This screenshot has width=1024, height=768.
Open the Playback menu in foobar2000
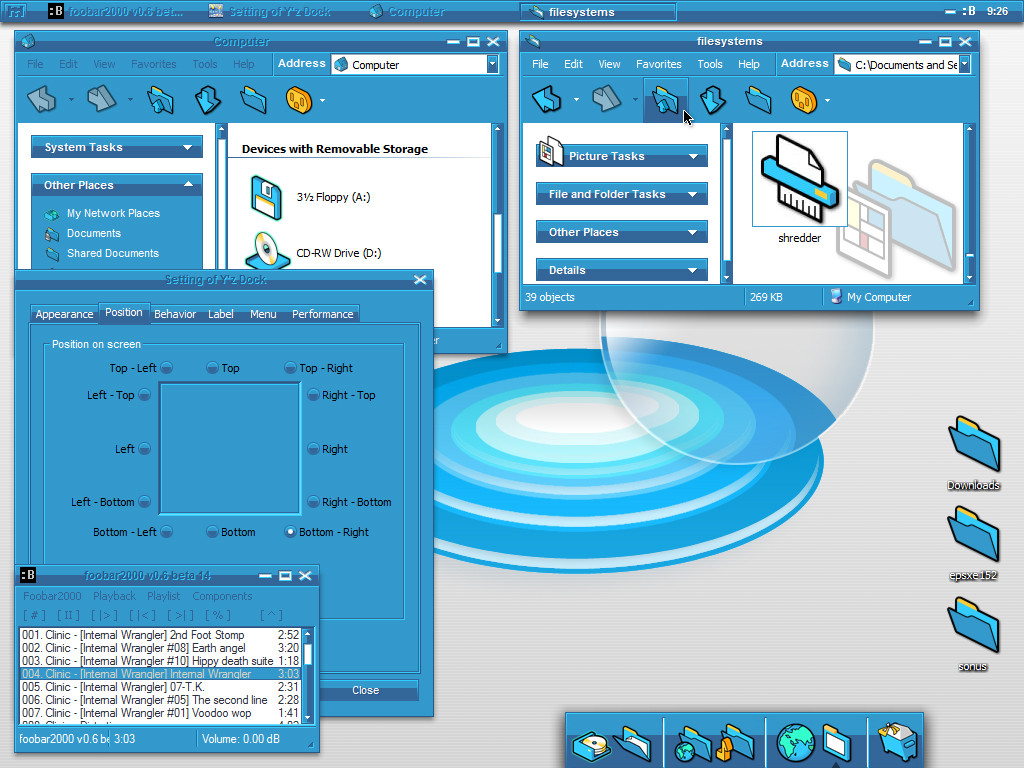coord(114,596)
